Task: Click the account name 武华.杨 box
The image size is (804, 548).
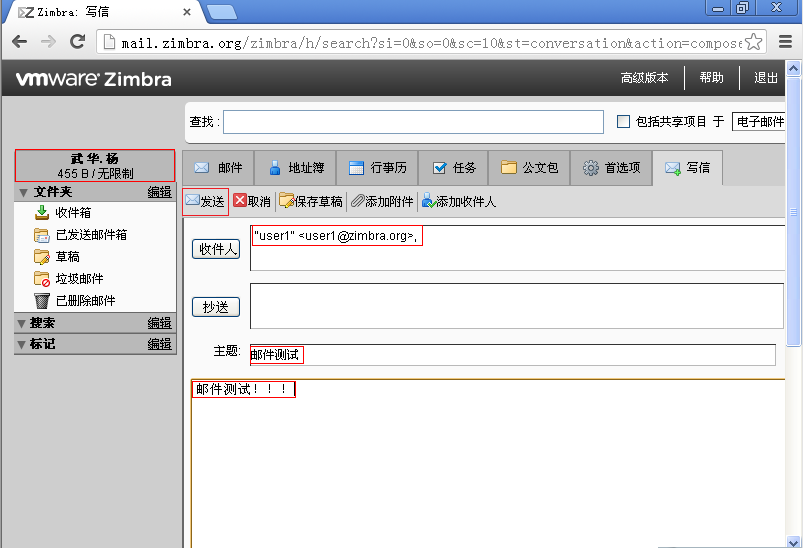Action: click(95, 166)
